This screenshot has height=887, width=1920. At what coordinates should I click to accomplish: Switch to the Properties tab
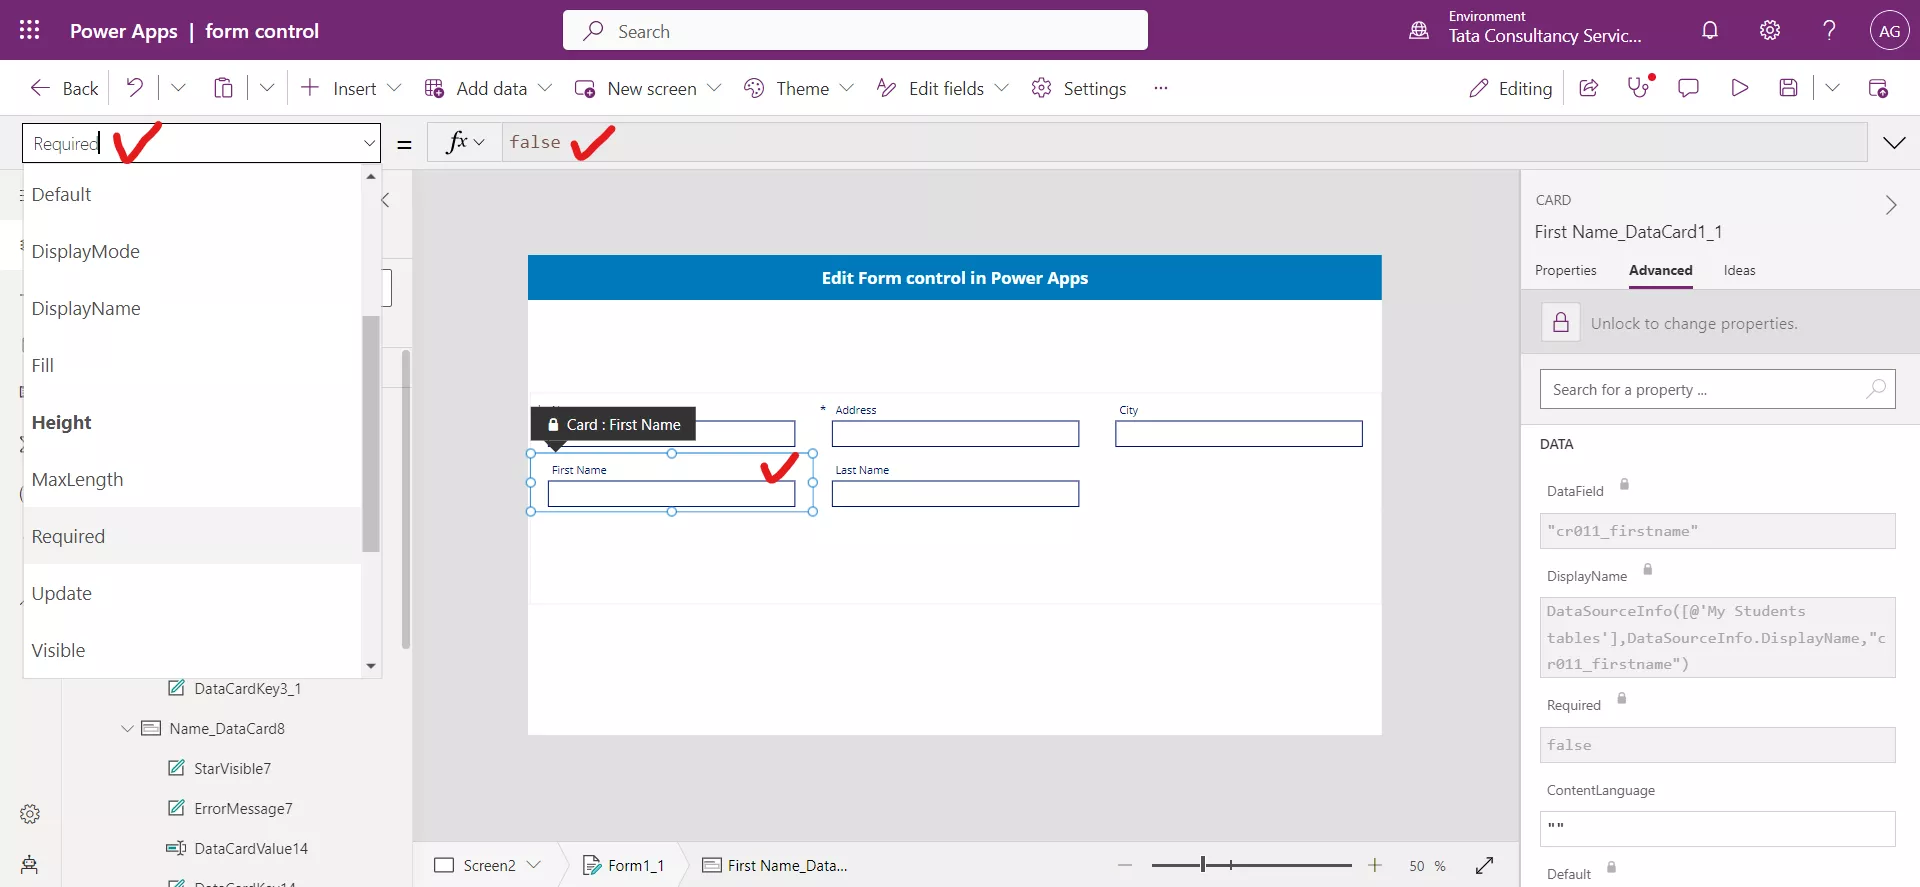tap(1565, 271)
